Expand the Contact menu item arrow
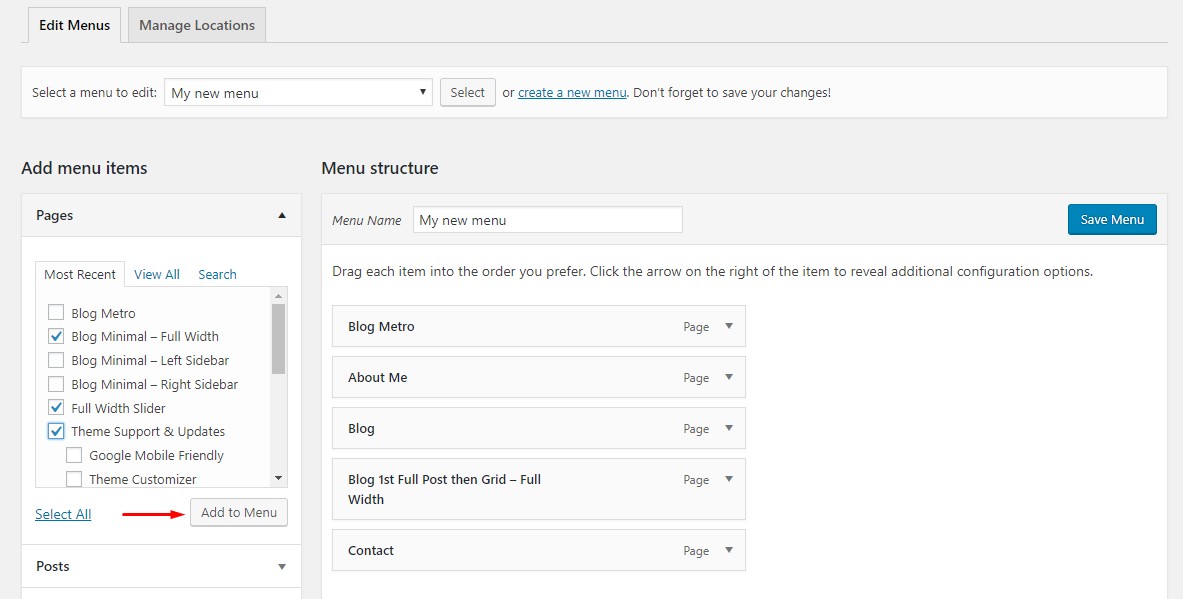 (729, 550)
